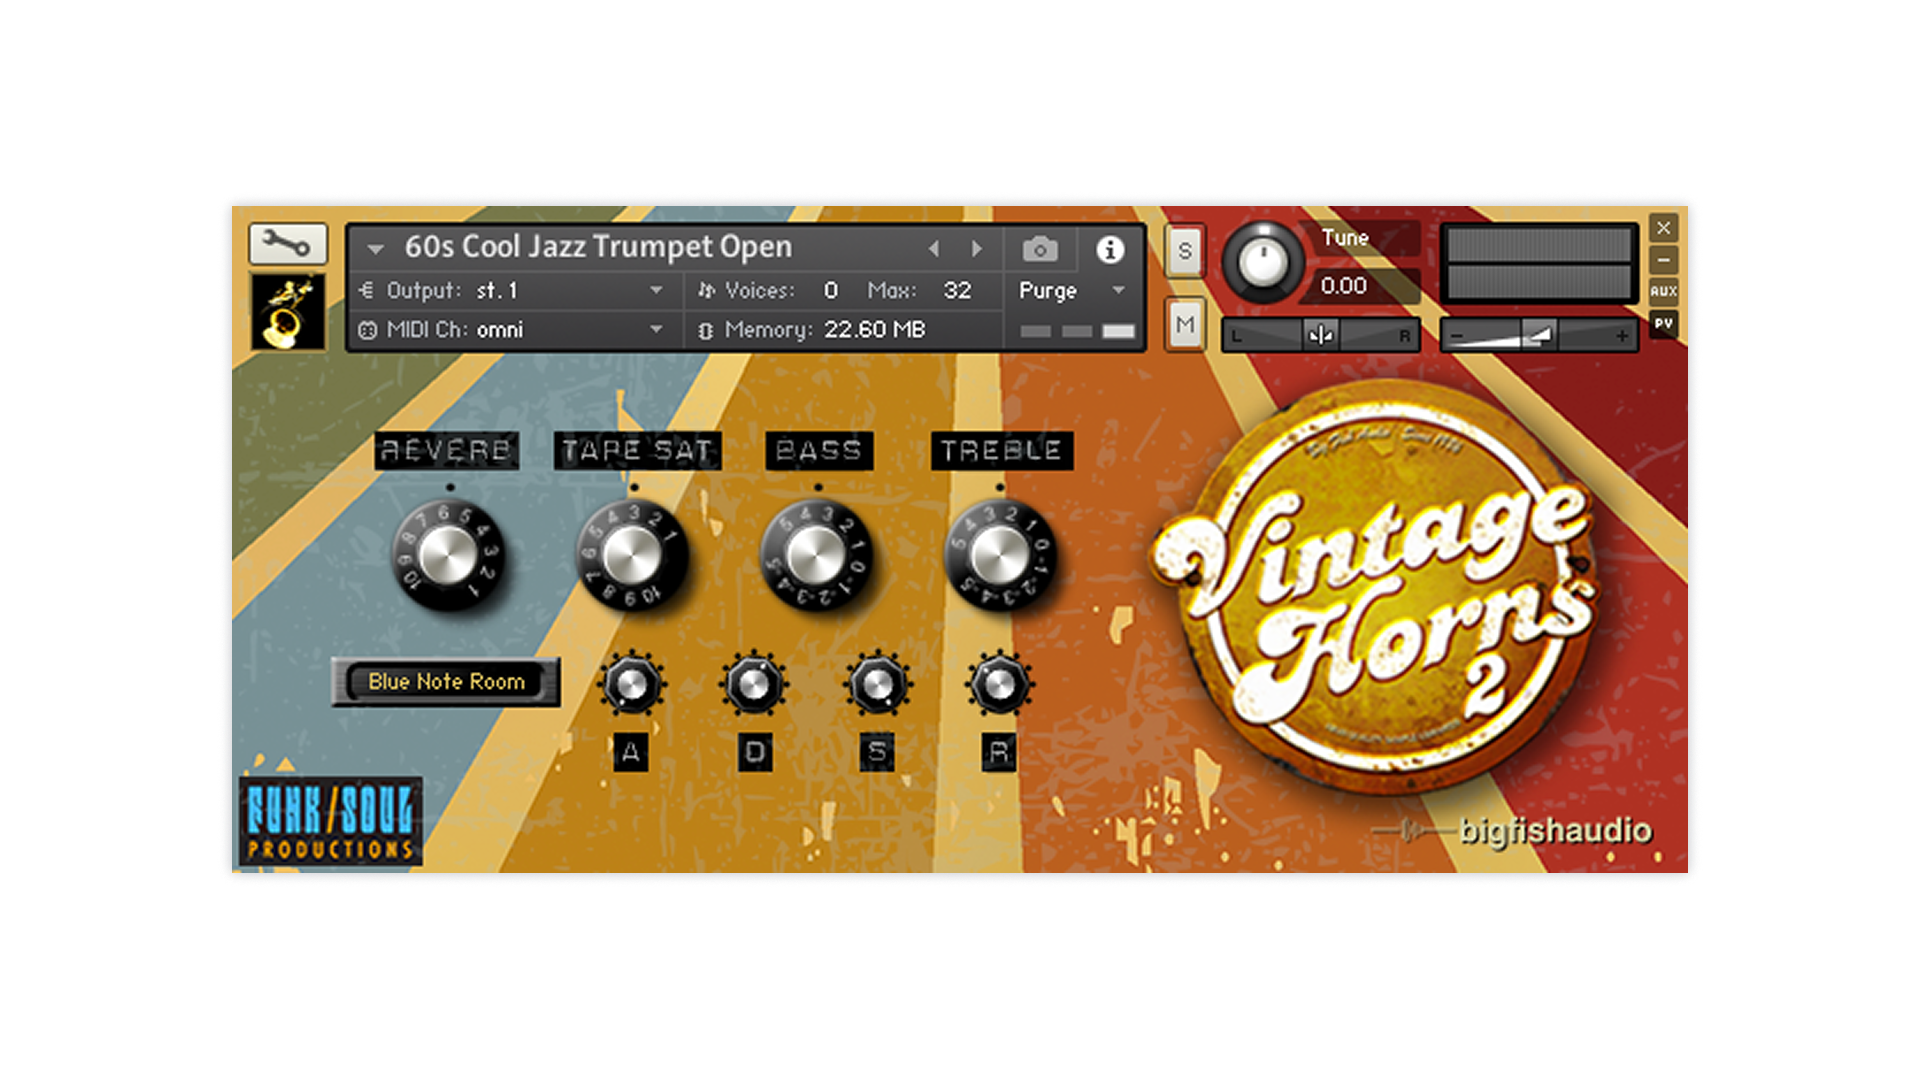Go to the next instrument with the right arrow
Viewport: 1920px width, 1080px height.
976,249
